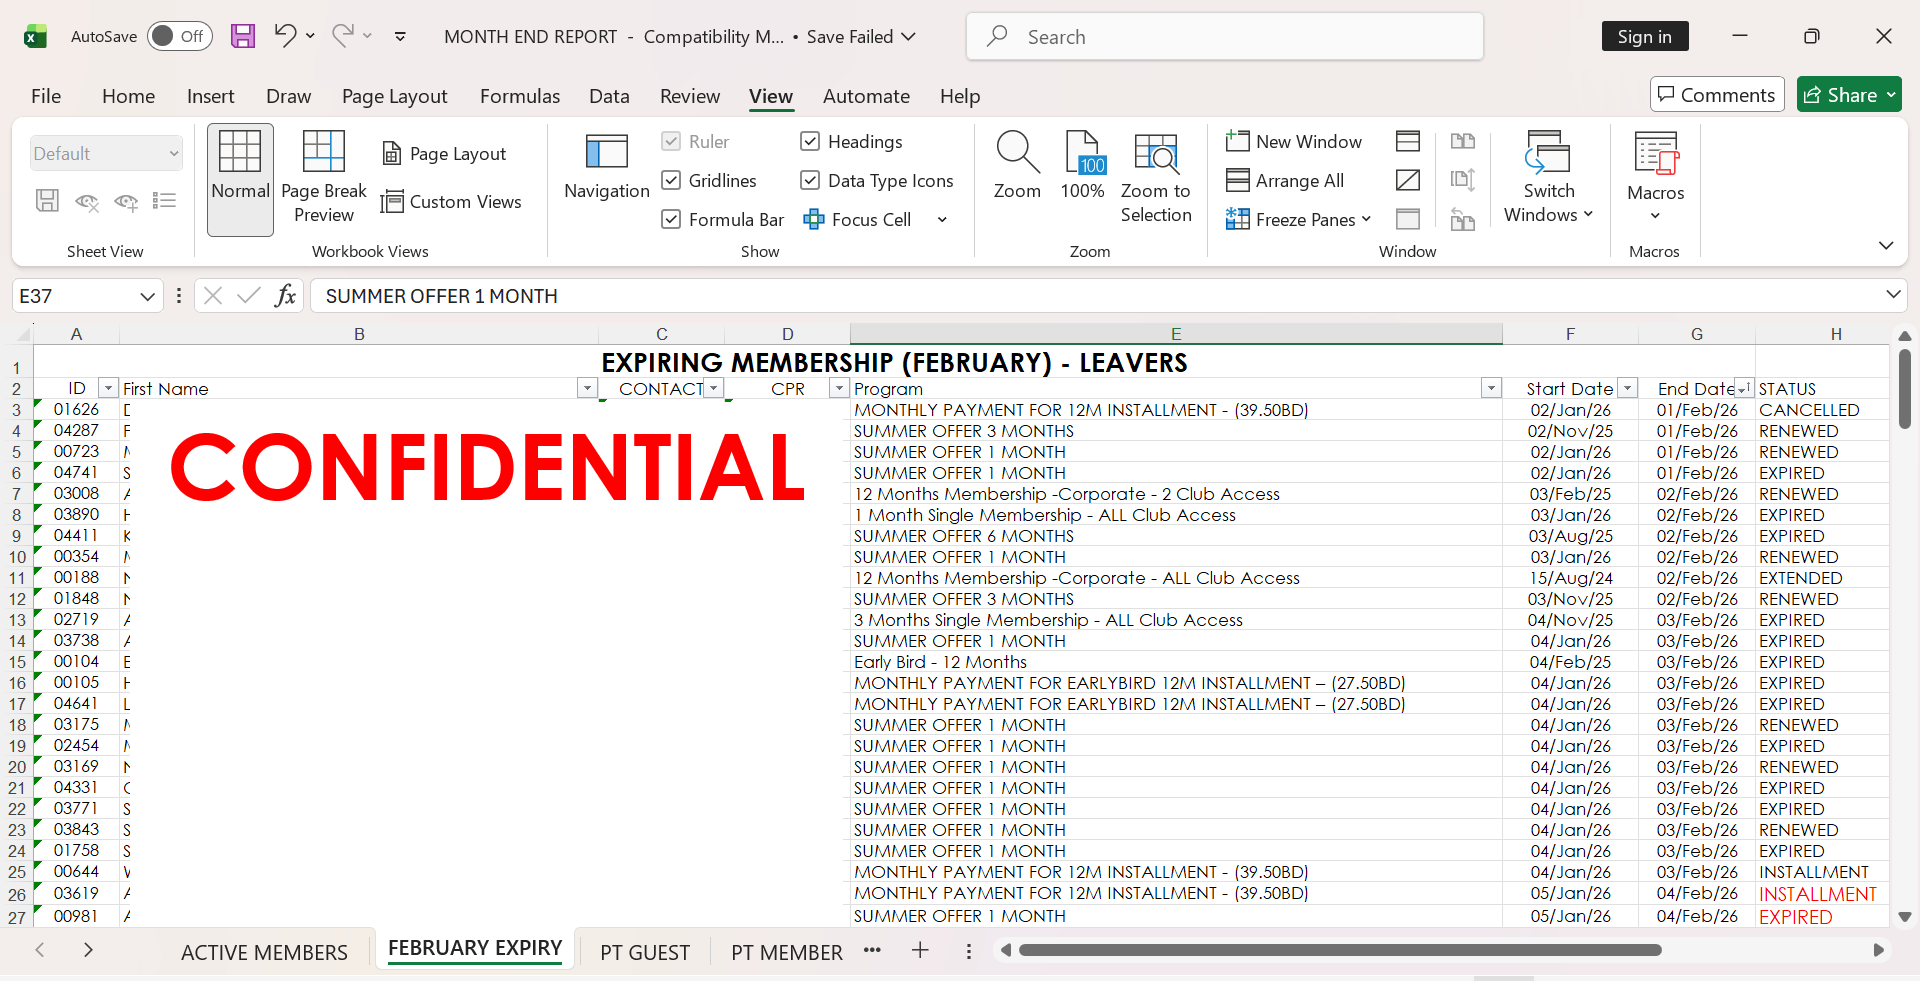Switch to the Formulas ribbon tab
Screen dimensions: 1920x981
pos(520,96)
